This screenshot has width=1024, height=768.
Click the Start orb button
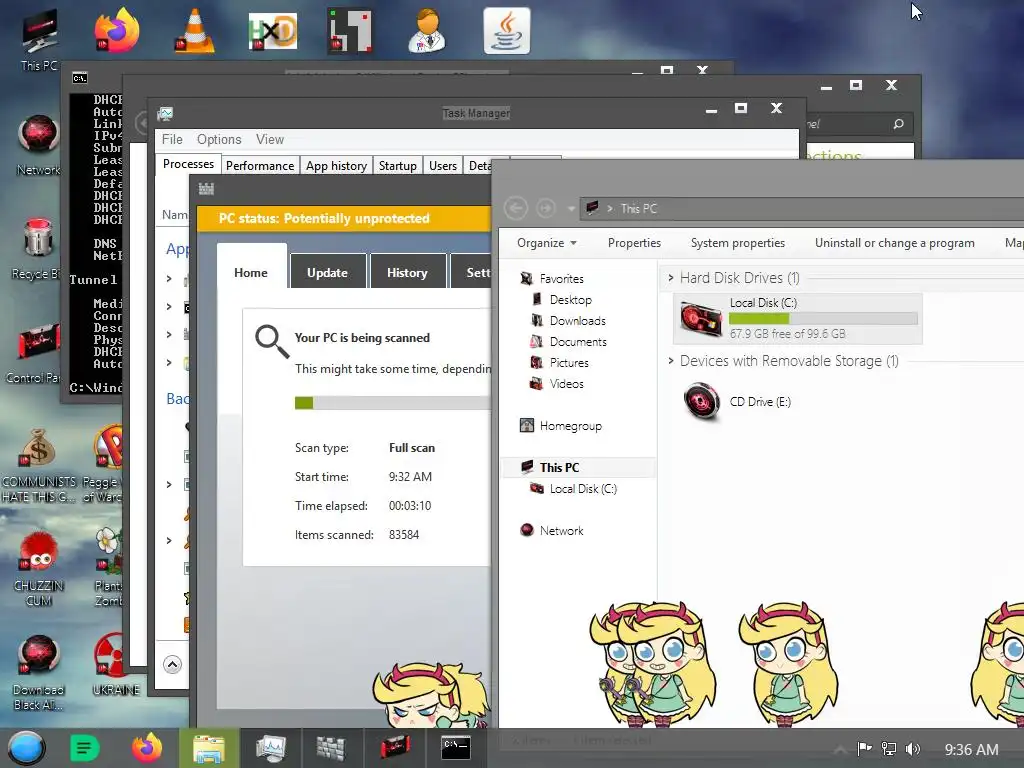coord(27,748)
